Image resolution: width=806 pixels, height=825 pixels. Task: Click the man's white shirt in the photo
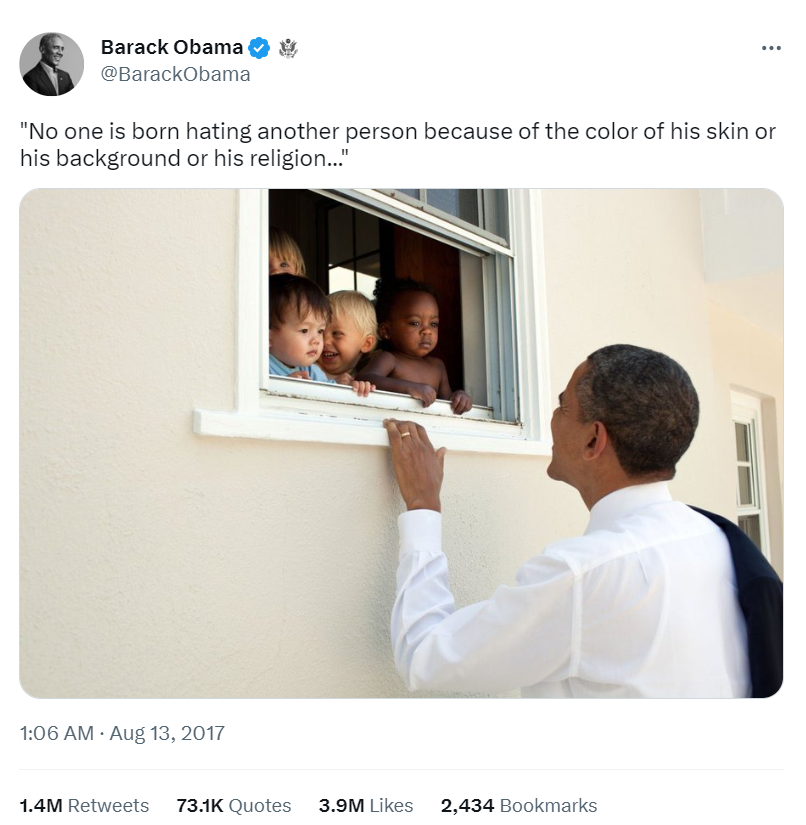560,600
